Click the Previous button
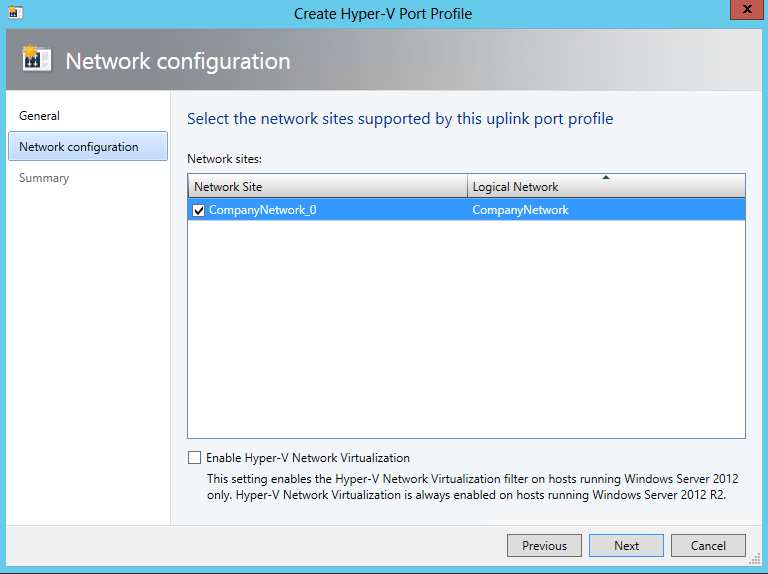Viewport: 768px width, 574px height. pos(544,545)
